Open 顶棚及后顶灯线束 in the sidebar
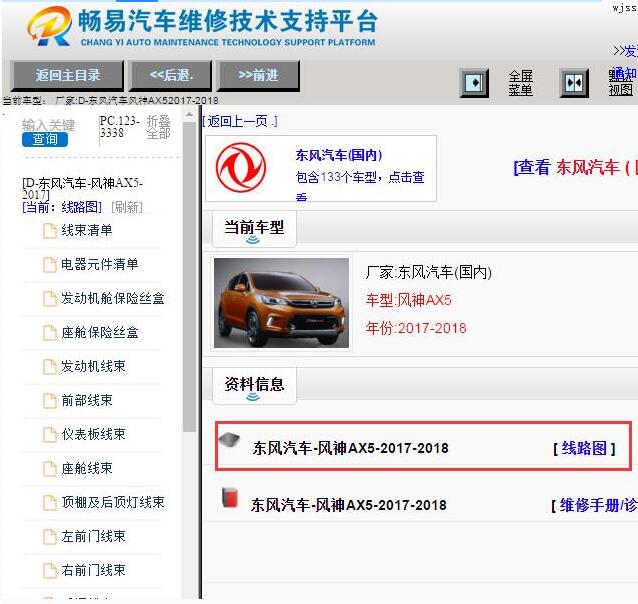 (113, 502)
